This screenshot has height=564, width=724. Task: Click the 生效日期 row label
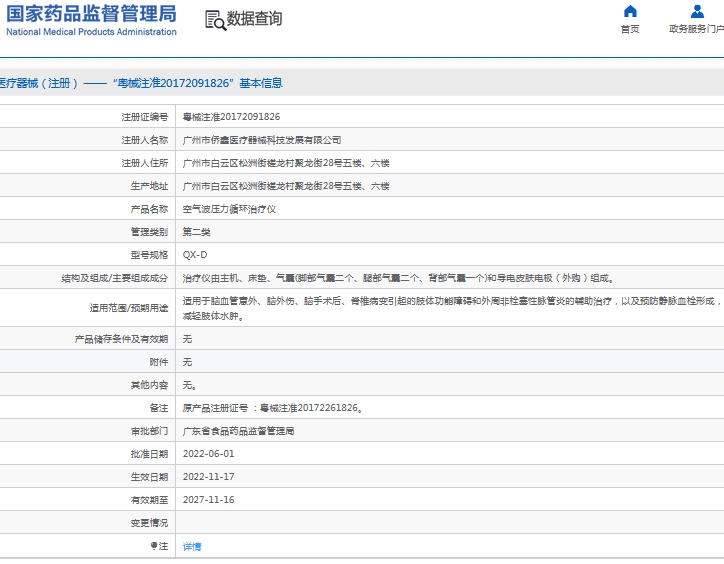click(x=149, y=477)
